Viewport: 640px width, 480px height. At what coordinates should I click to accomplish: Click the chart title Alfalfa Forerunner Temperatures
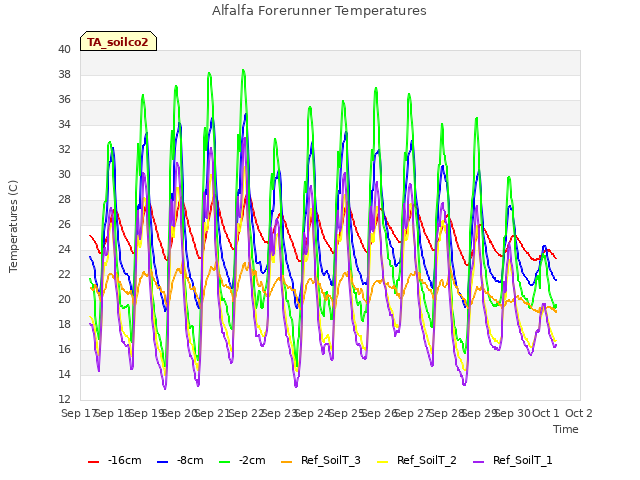click(319, 11)
